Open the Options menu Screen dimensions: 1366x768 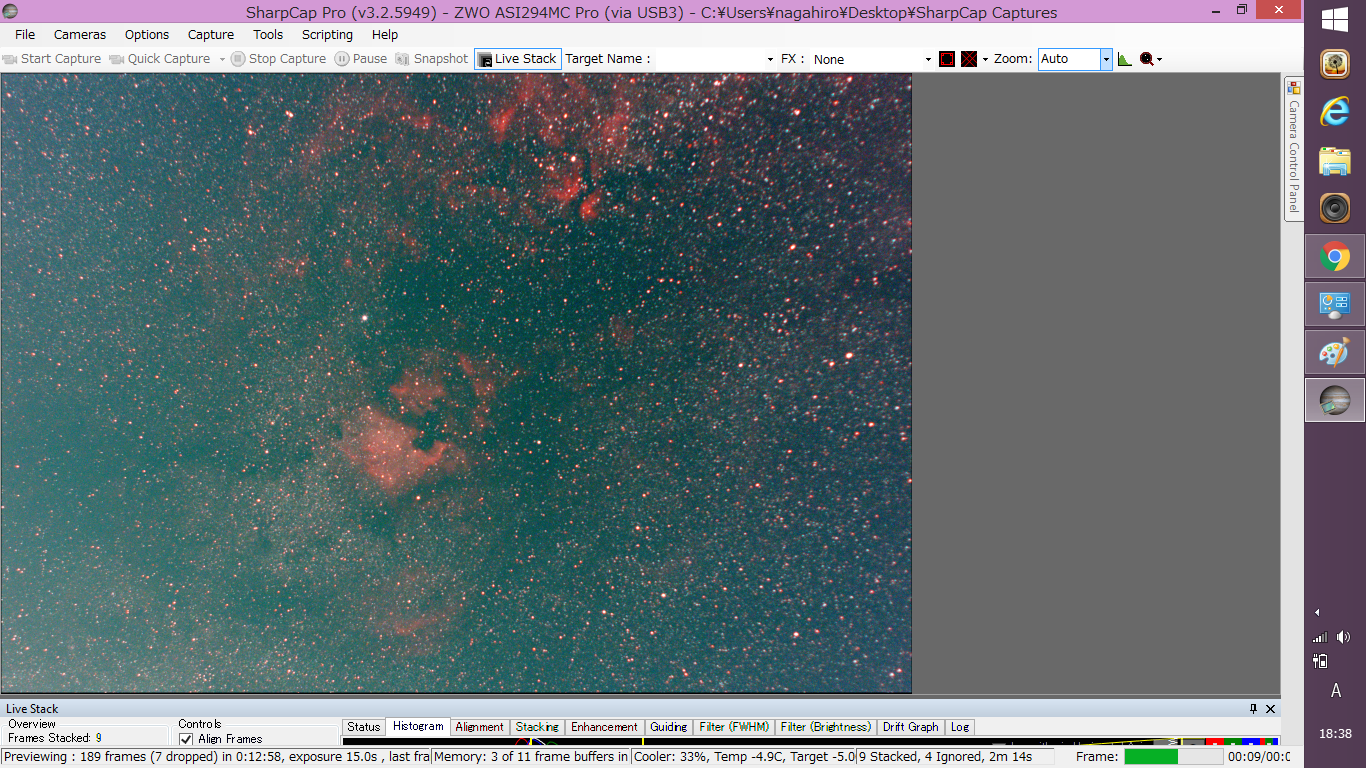click(x=147, y=34)
